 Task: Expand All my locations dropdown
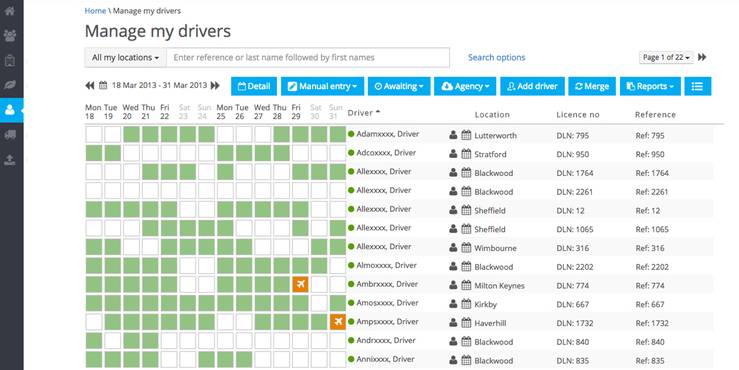click(x=125, y=58)
